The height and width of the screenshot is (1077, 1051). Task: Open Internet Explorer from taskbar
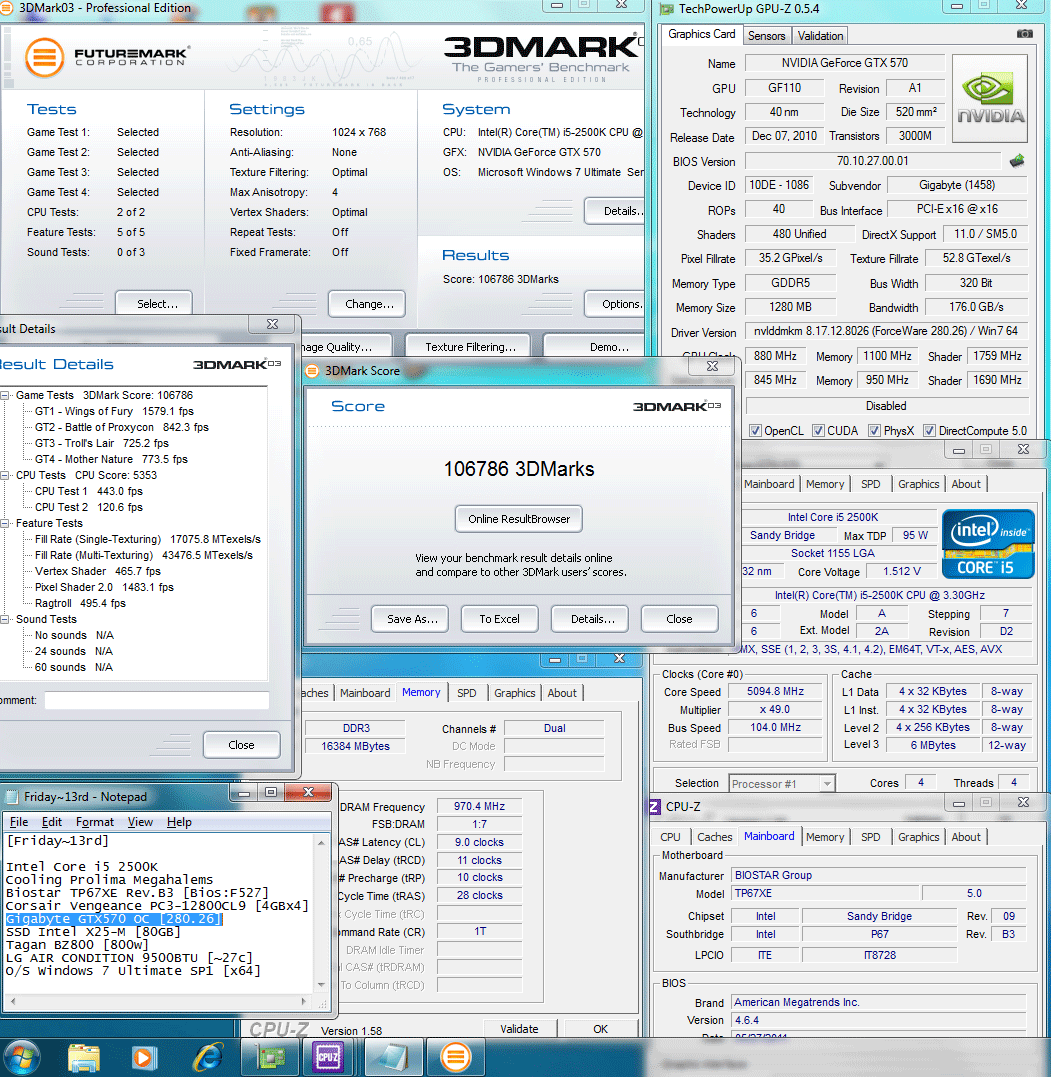(x=207, y=1058)
